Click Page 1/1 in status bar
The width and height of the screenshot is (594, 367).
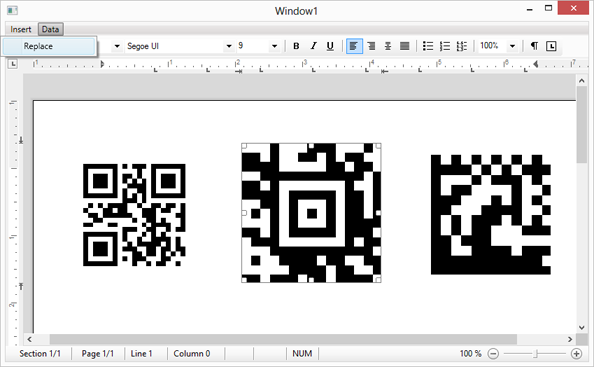tap(98, 354)
